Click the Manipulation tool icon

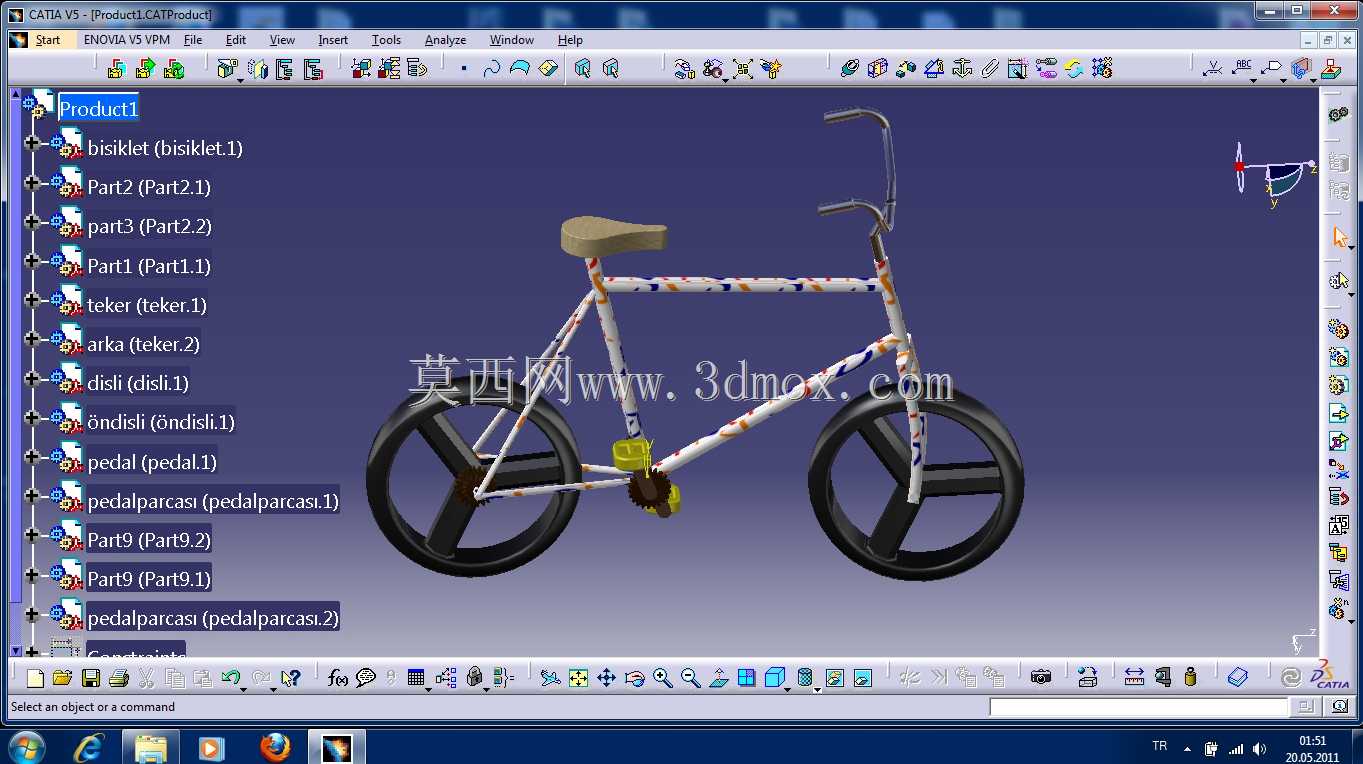pyautogui.click(x=684, y=69)
